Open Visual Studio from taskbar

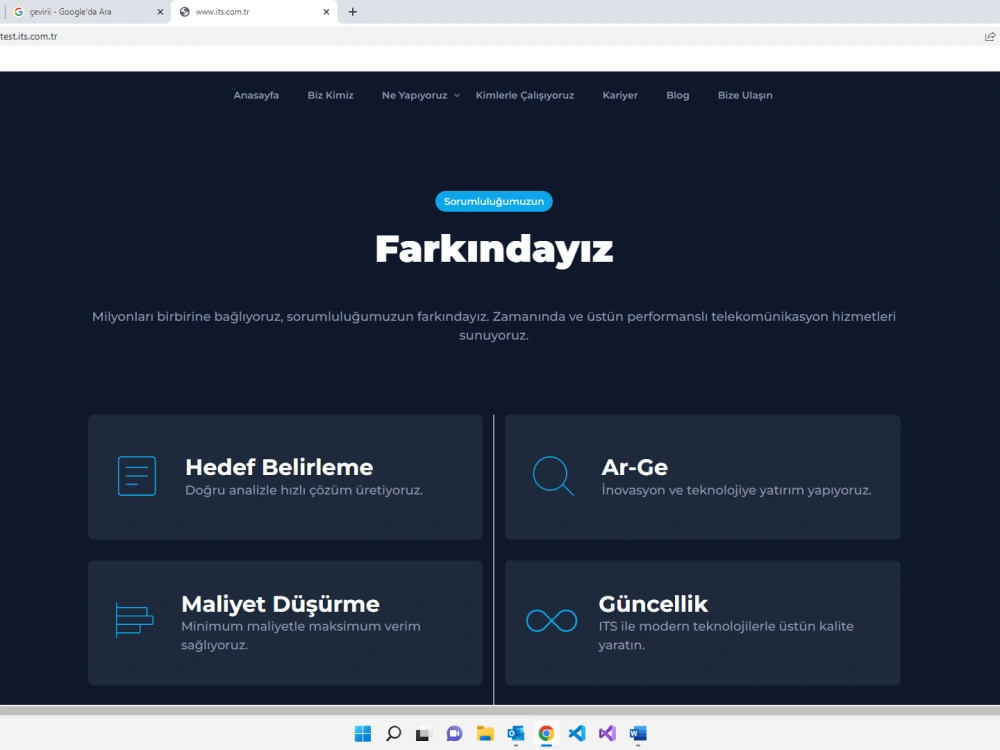click(607, 733)
